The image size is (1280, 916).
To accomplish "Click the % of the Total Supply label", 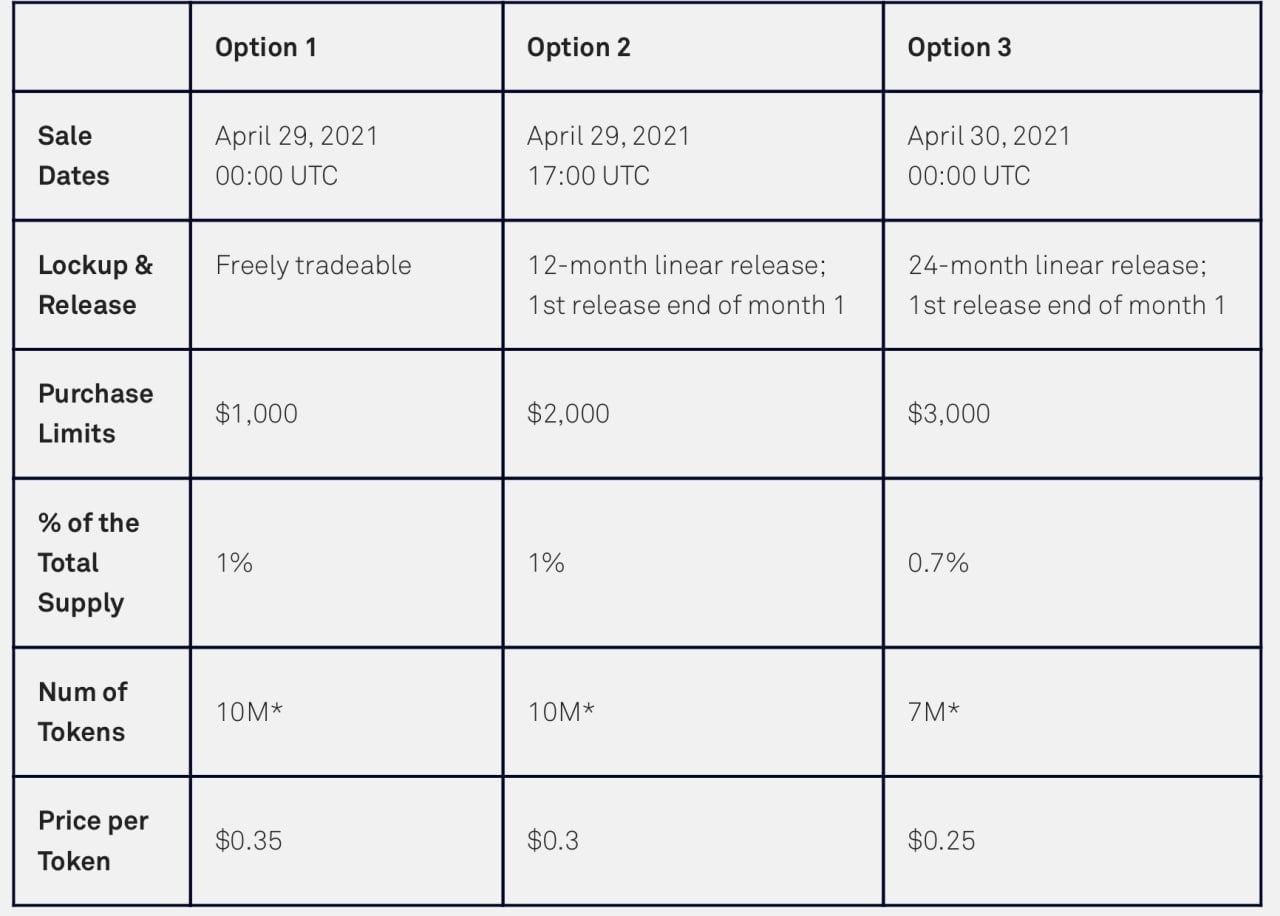I will click(x=88, y=562).
